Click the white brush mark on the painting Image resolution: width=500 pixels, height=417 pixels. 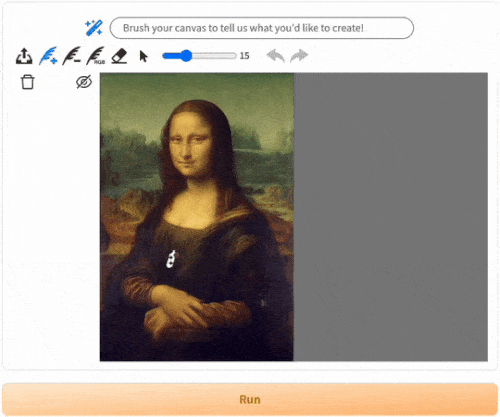tap(171, 259)
